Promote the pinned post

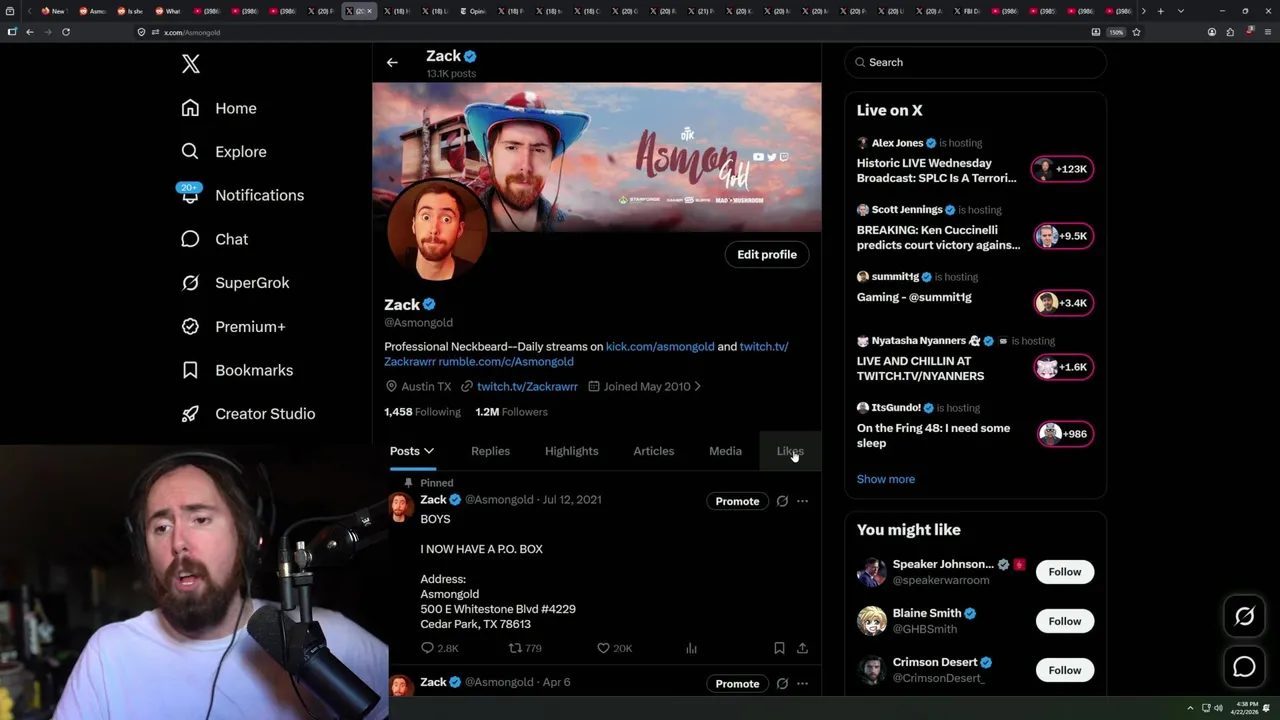737,501
